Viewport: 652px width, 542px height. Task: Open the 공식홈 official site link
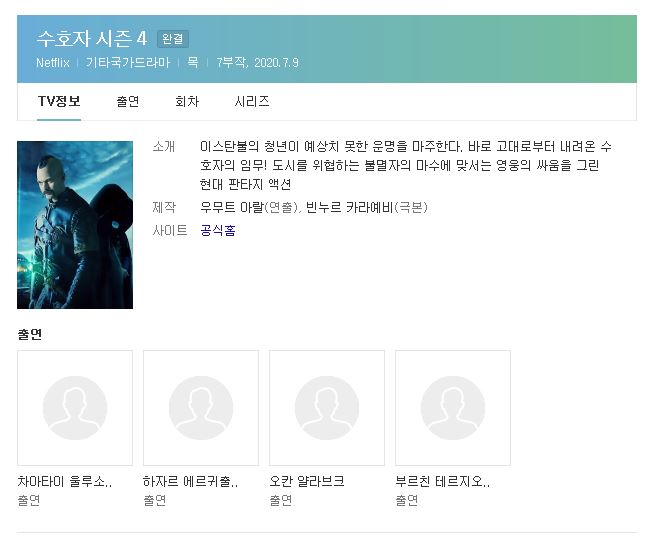pyautogui.click(x=218, y=230)
